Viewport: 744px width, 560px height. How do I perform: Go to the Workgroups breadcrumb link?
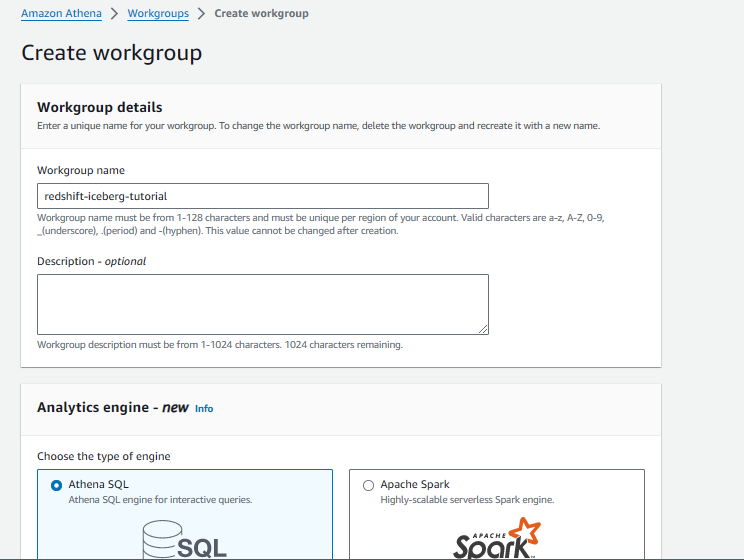coord(158,13)
